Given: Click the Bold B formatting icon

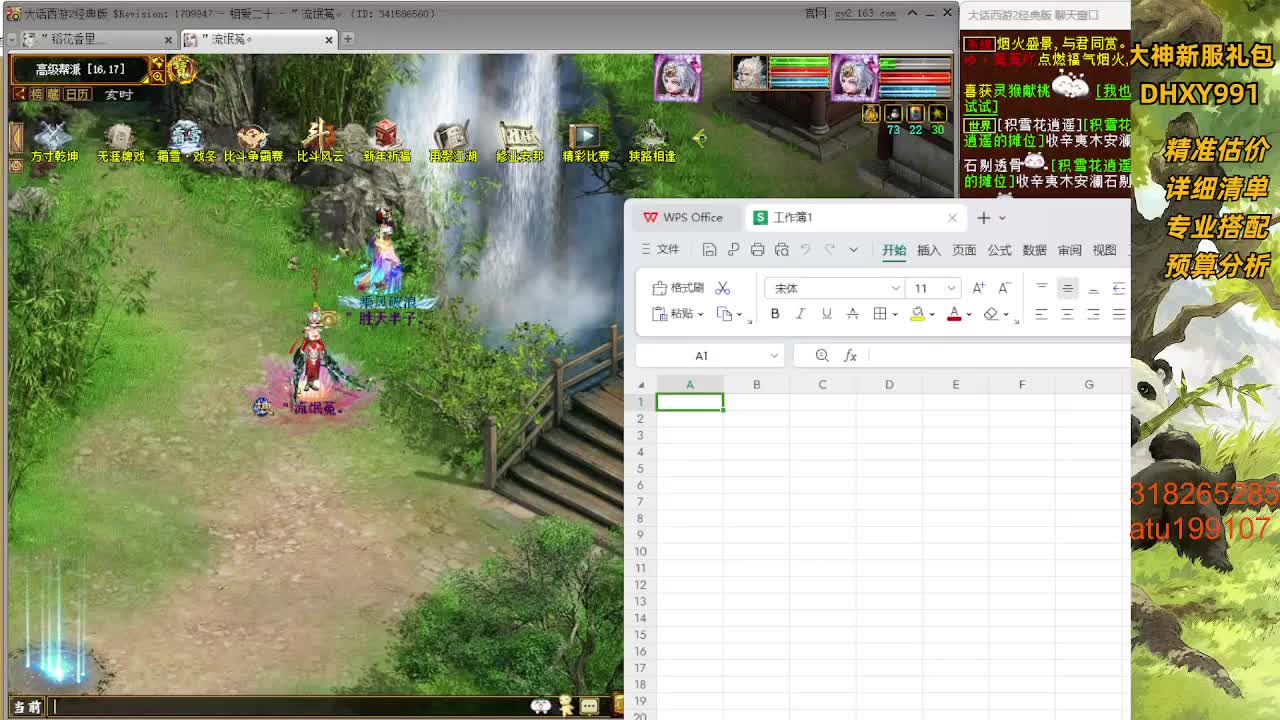Looking at the screenshot, I should pos(775,314).
